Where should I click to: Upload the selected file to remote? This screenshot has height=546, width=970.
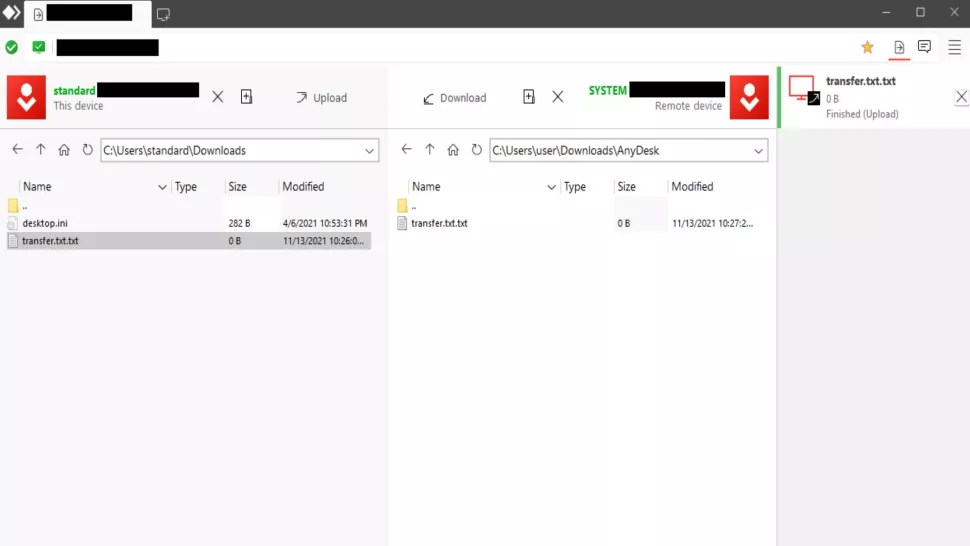[x=321, y=98]
